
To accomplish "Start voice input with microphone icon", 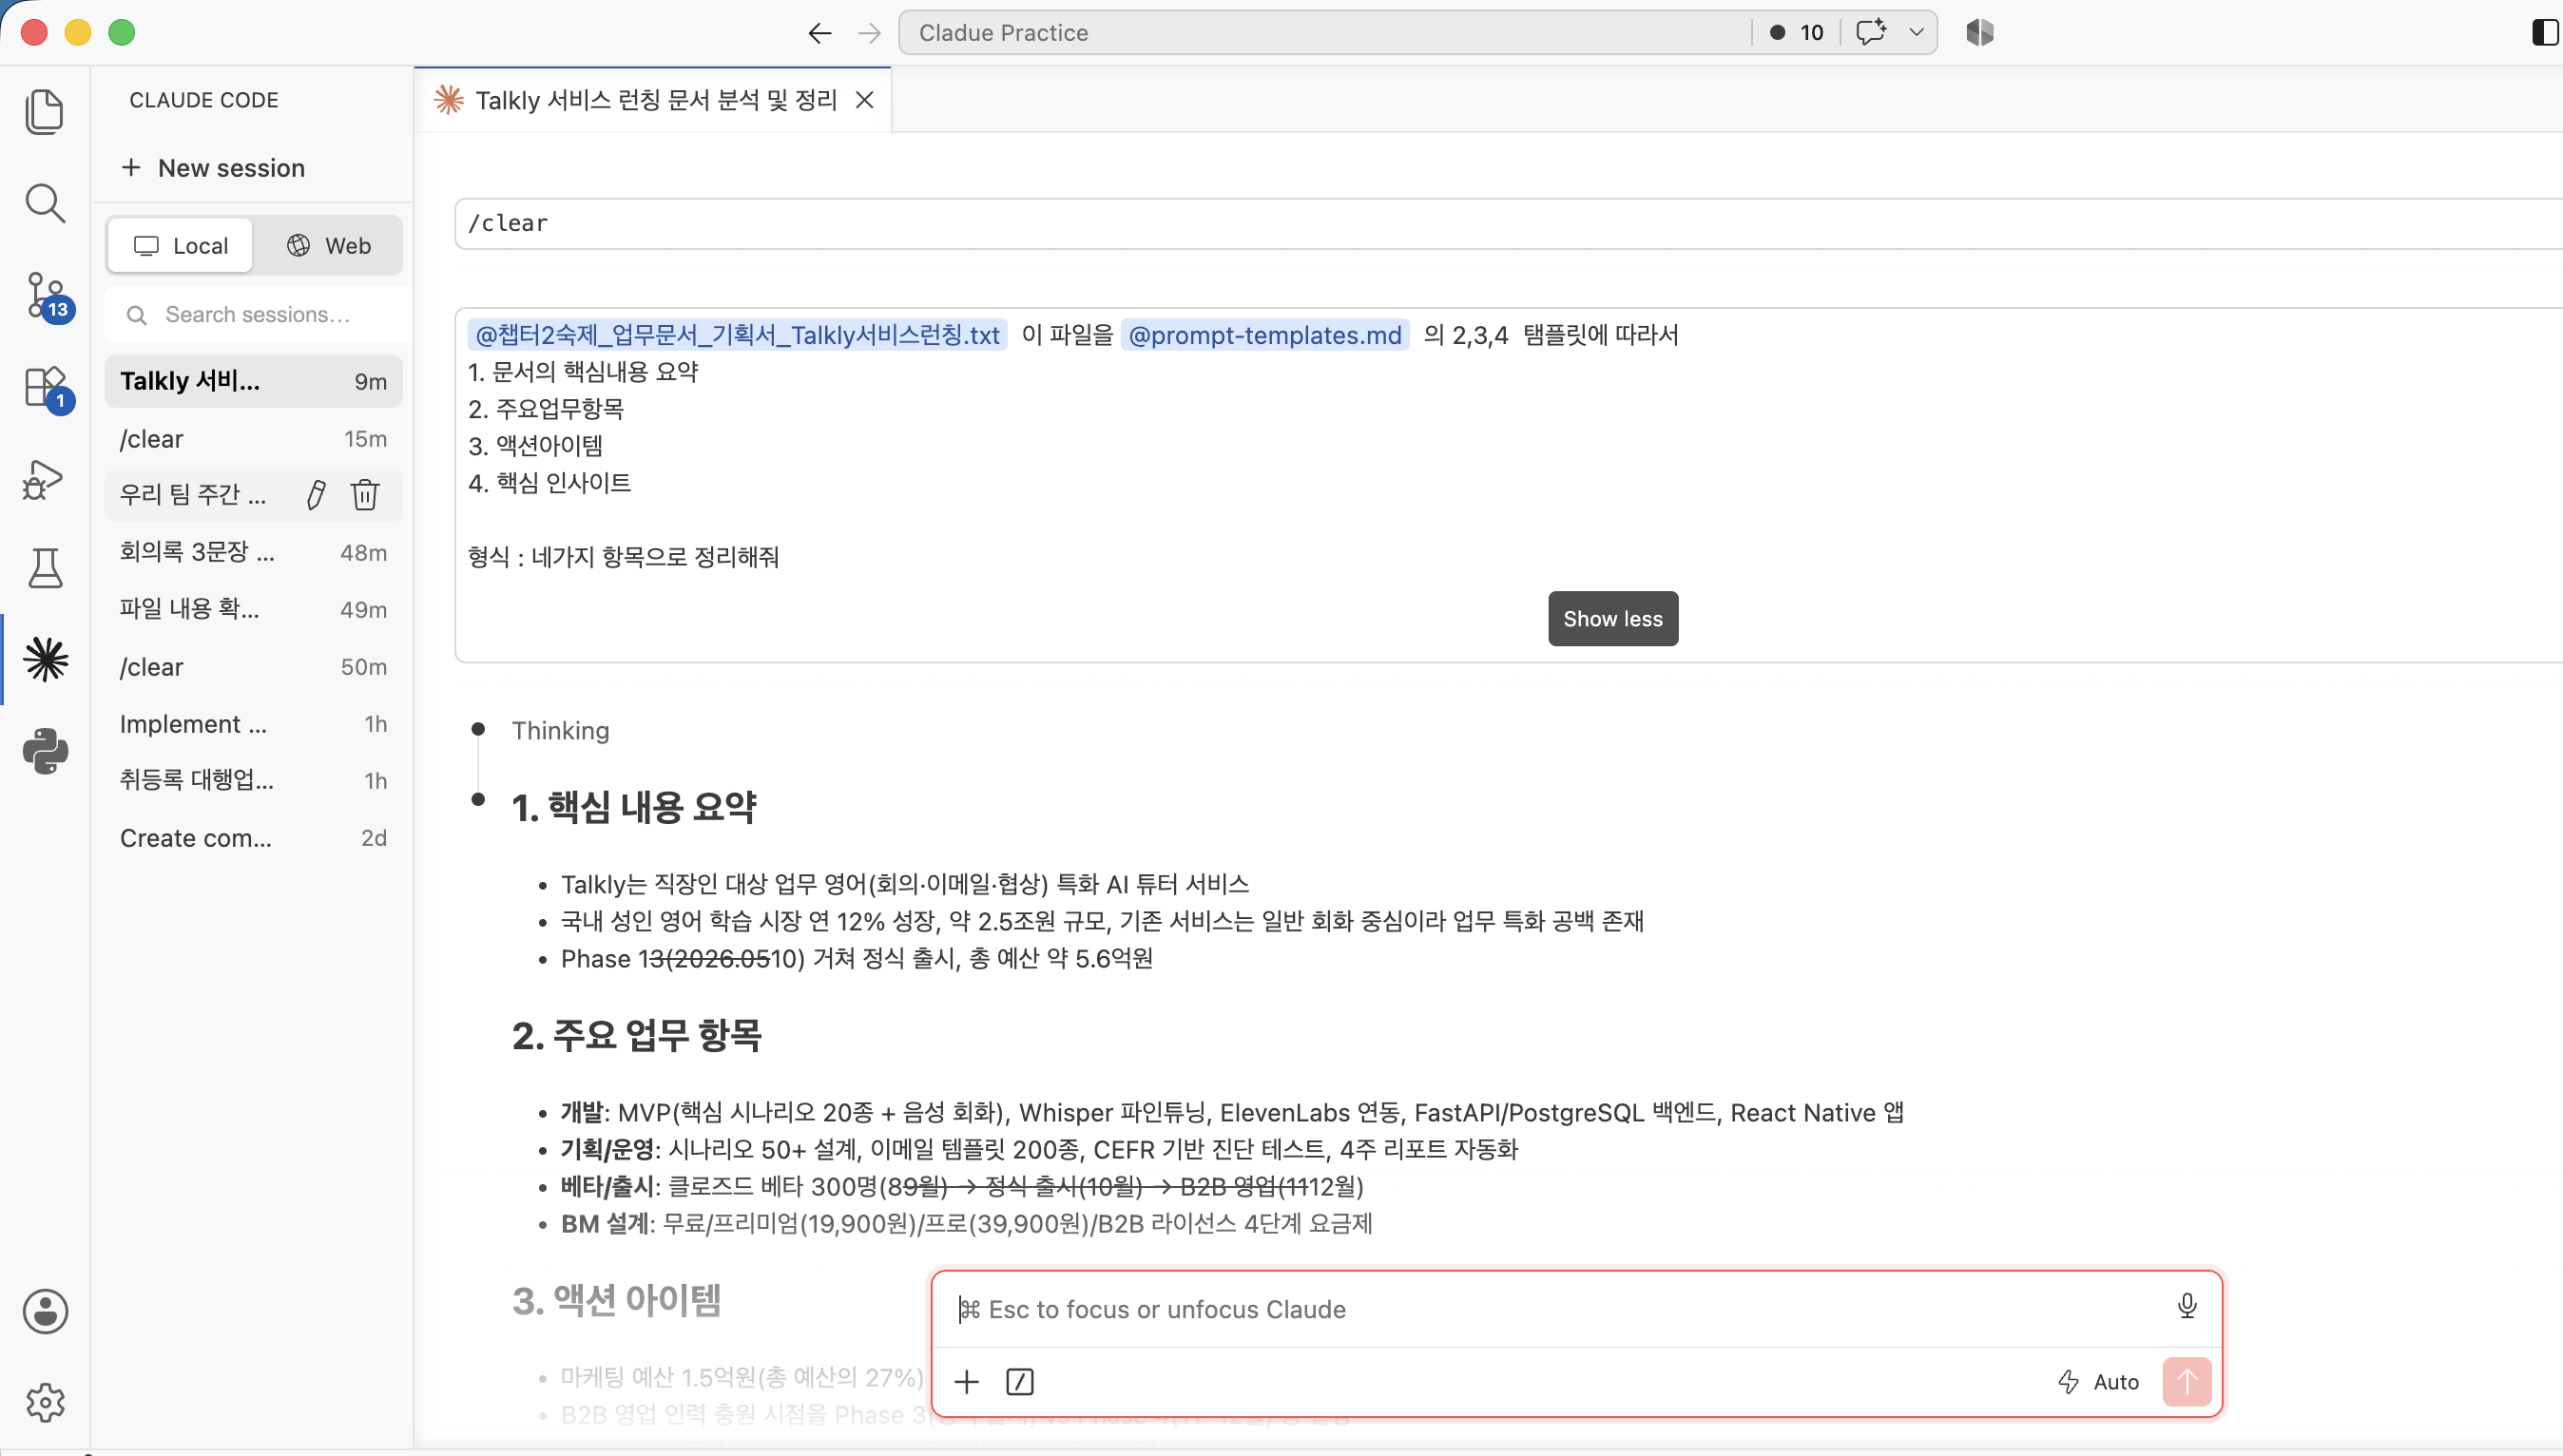I will (2187, 1306).
